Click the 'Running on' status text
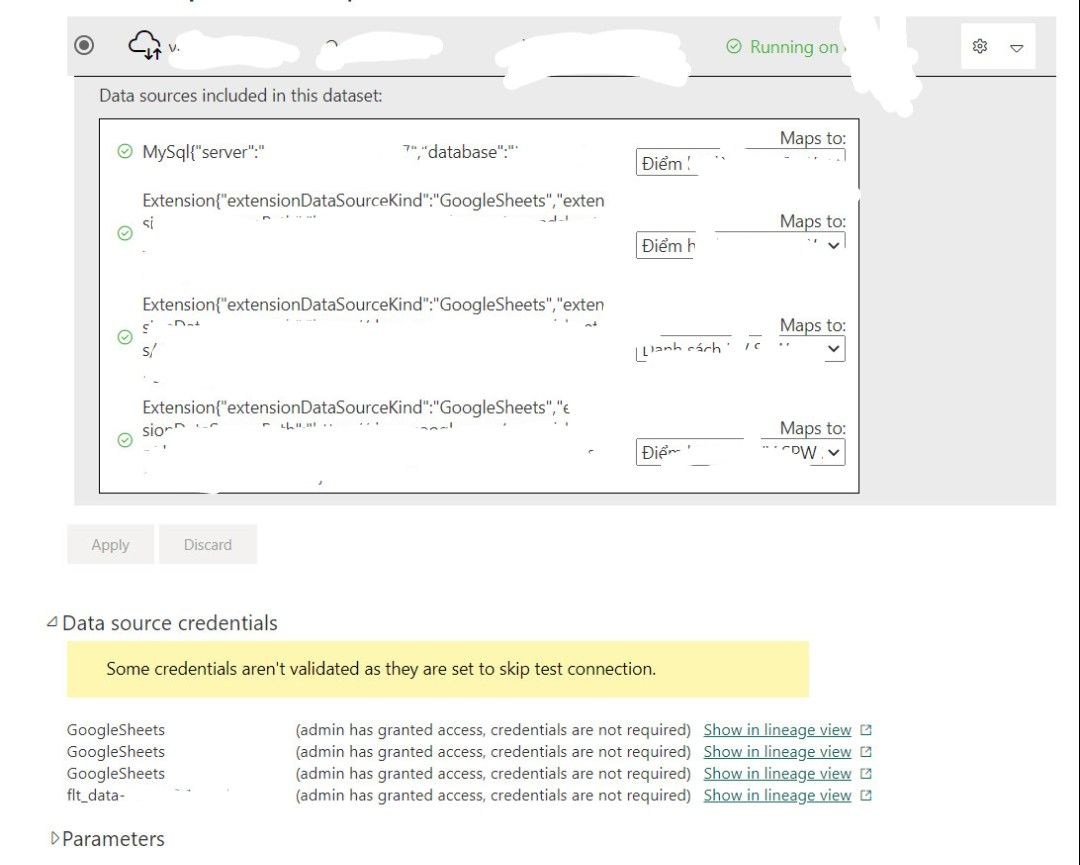This screenshot has height=865, width=1080. point(793,47)
